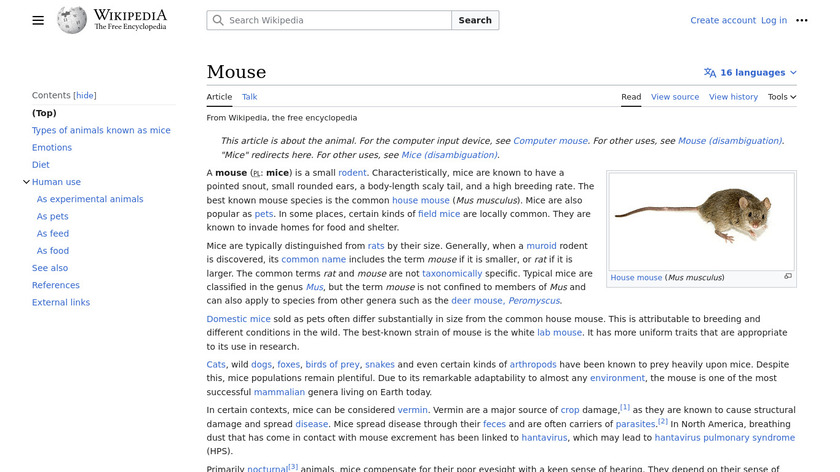The height and width of the screenshot is (472, 840).
Task: Open the Computer mouse link
Action: (x=550, y=141)
